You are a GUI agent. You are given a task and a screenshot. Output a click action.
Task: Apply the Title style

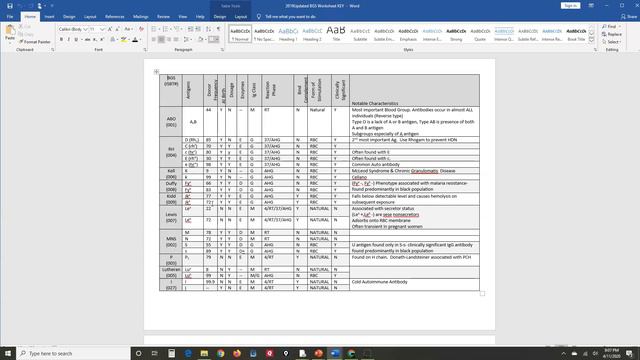[336, 34]
